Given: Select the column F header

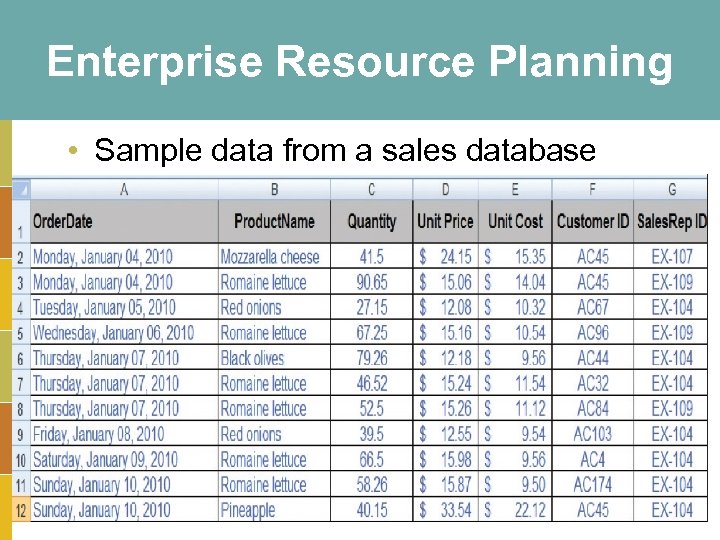Looking at the screenshot, I should [592, 189].
